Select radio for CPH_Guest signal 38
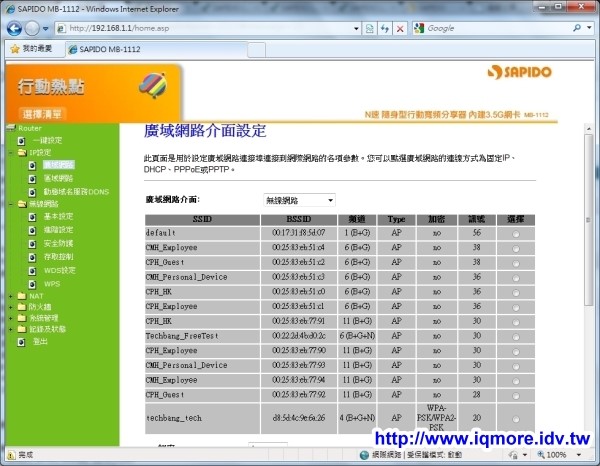This screenshot has width=600, height=466. pyautogui.click(x=516, y=264)
